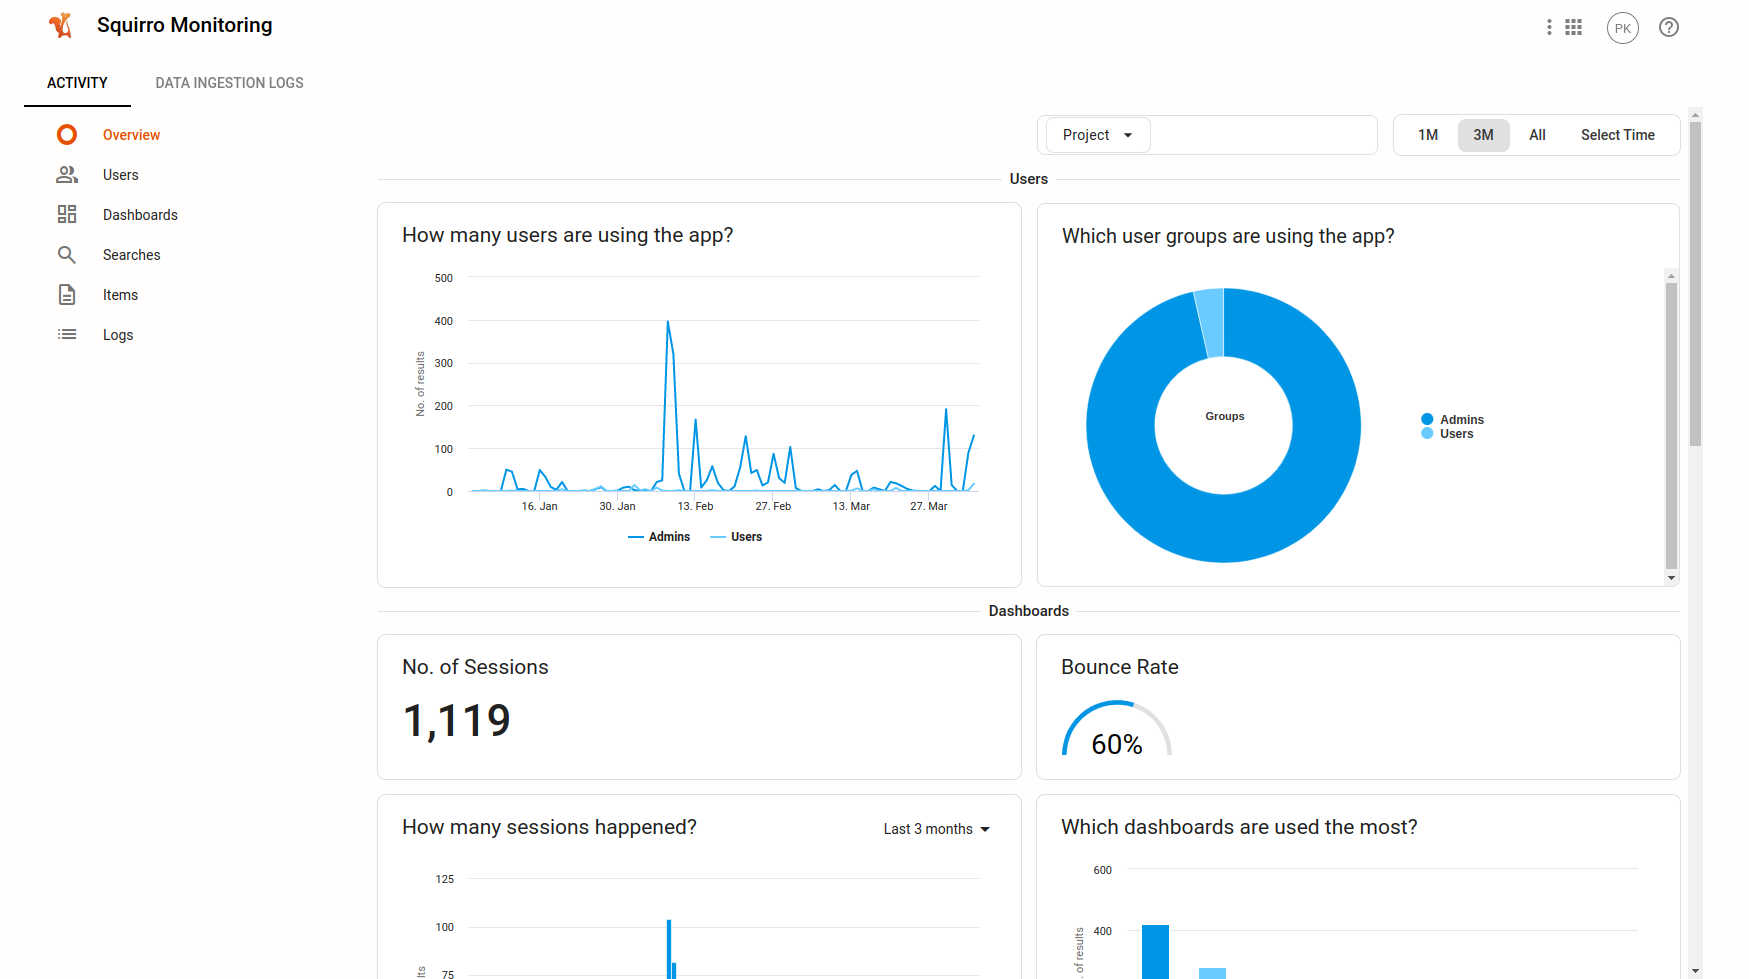Toggle the Users series in line chart legend
Image resolution: width=1749 pixels, height=979 pixels.
pos(736,537)
